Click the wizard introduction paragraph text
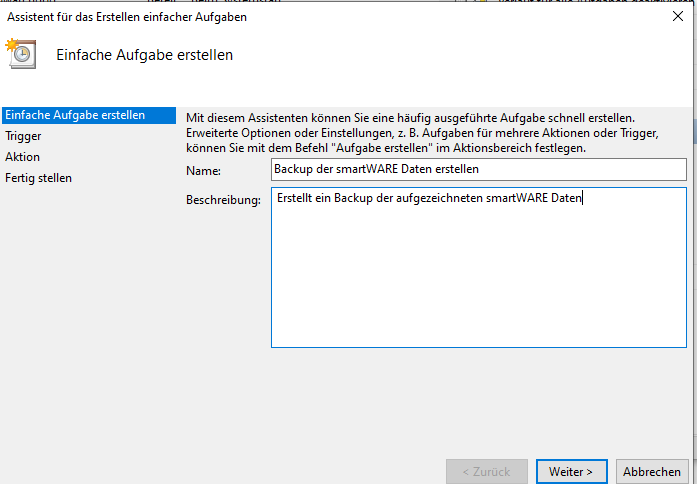697x484 pixels. tap(420, 133)
